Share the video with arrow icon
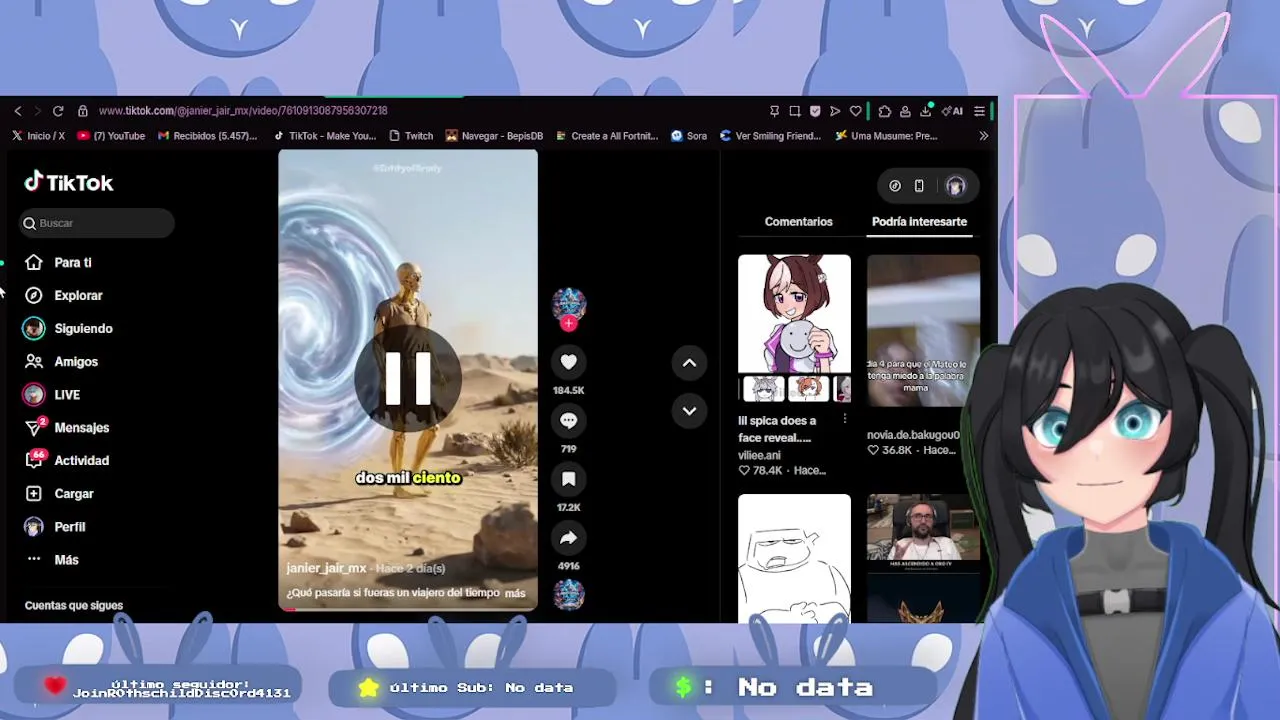This screenshot has height=720, width=1280. (568, 538)
